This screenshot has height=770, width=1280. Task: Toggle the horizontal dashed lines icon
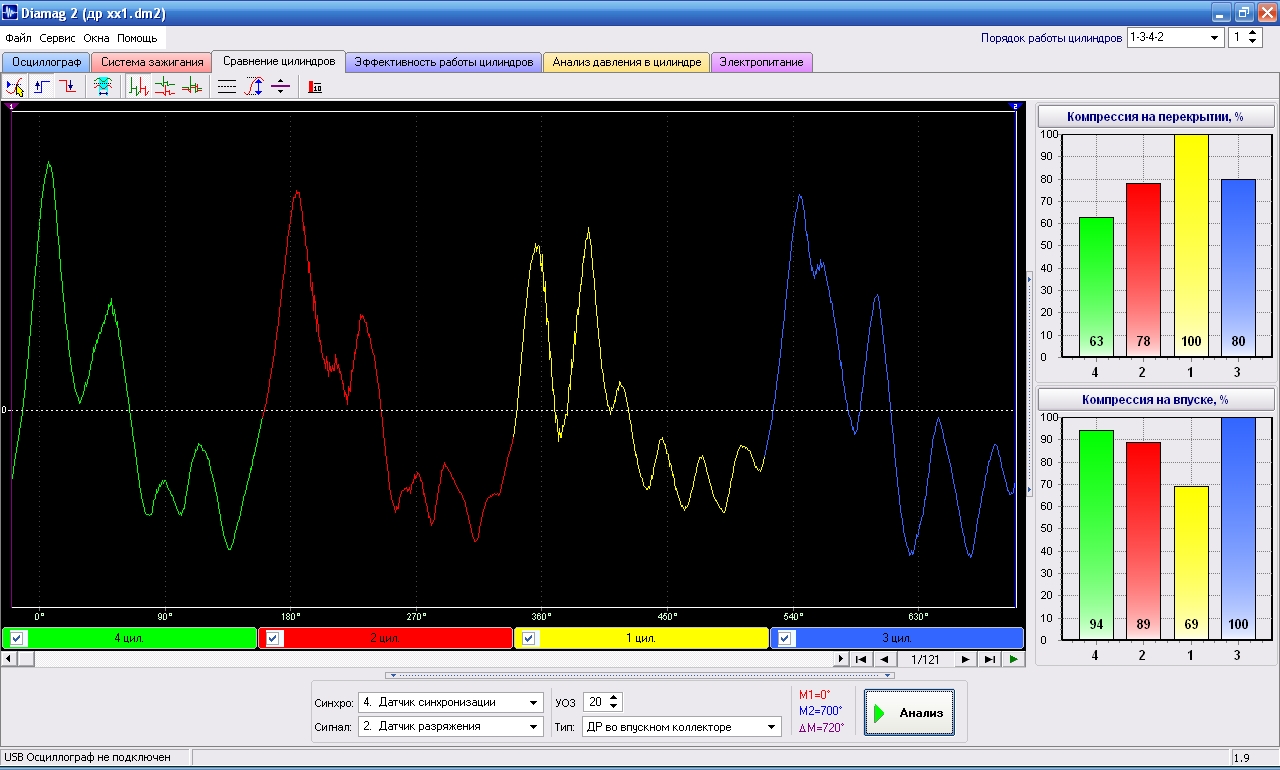pos(227,87)
